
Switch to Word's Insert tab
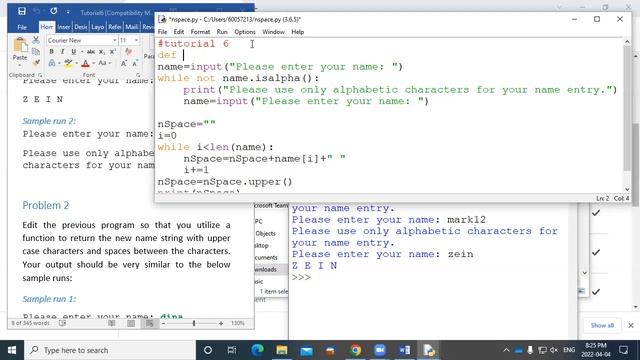[64, 27]
